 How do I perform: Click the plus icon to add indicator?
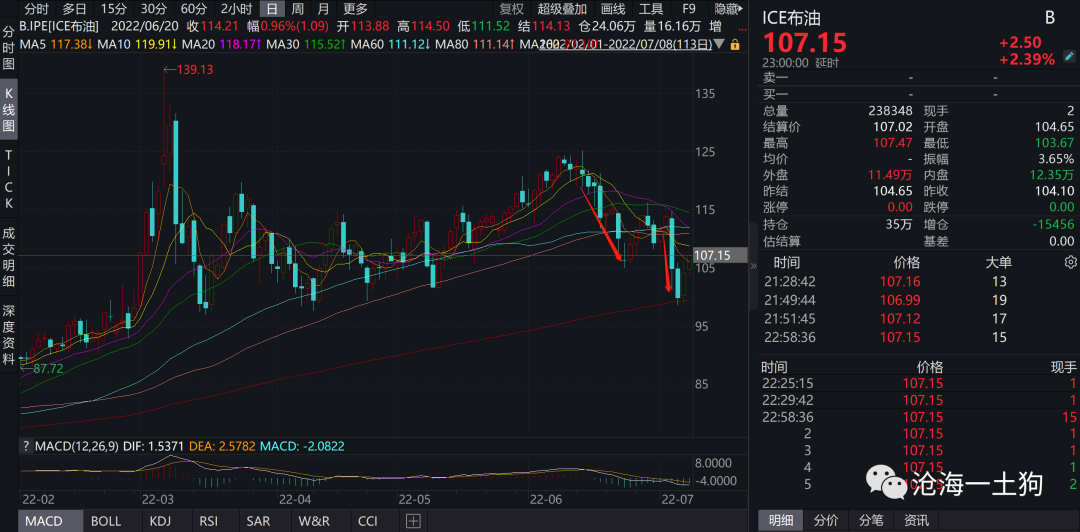click(413, 520)
